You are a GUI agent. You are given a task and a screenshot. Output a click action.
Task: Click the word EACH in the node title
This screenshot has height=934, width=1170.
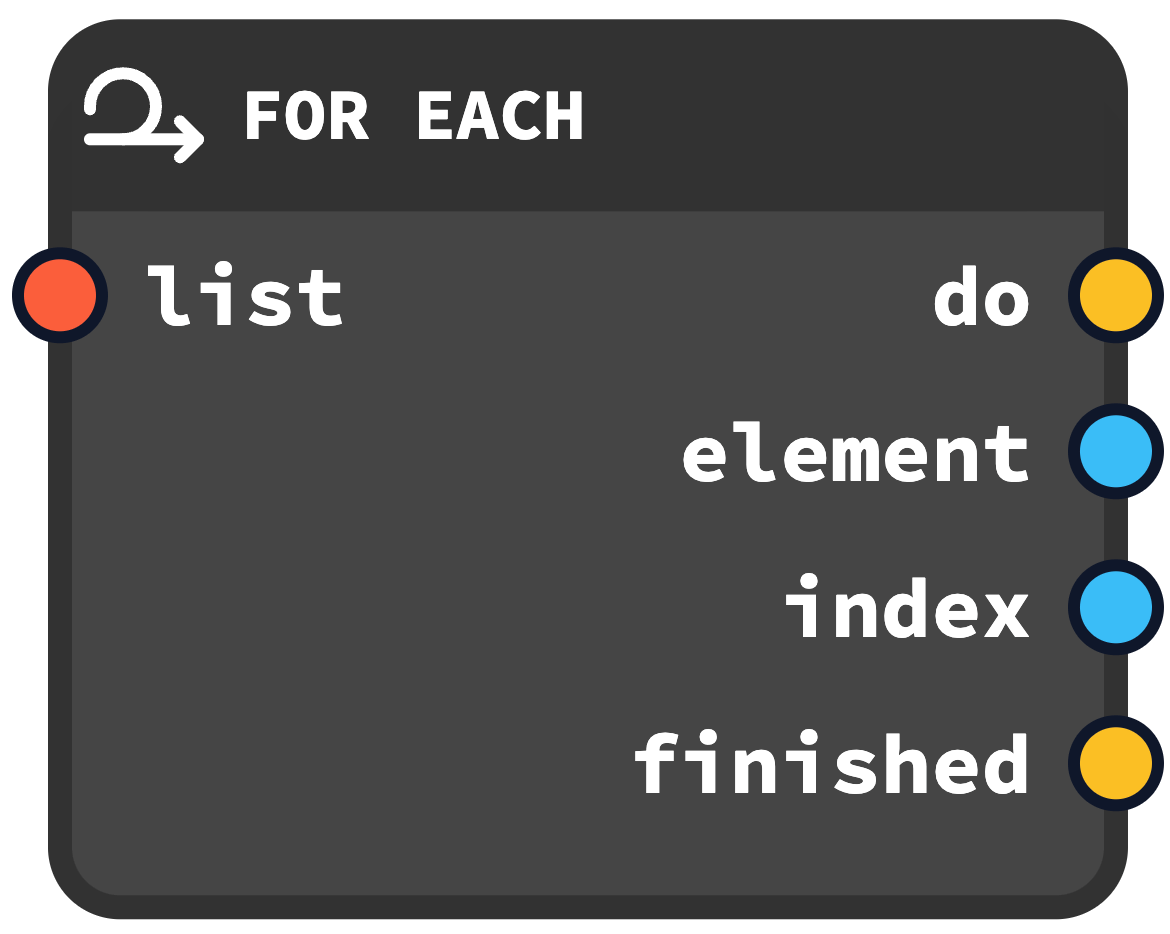[499, 116]
